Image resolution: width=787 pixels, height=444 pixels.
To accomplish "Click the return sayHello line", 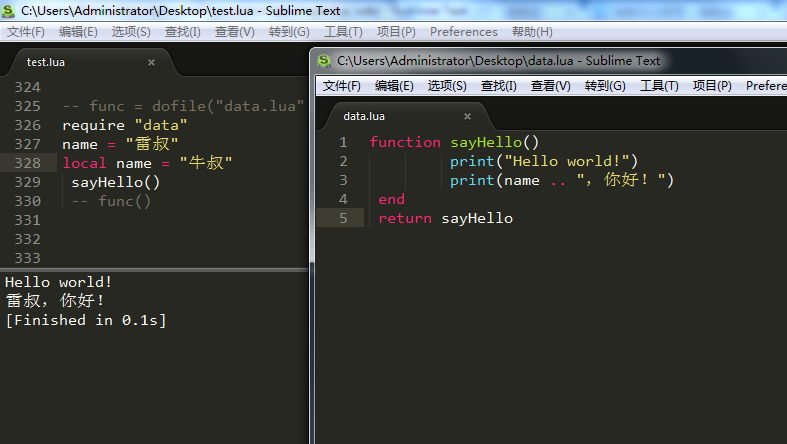I will click(x=446, y=219).
